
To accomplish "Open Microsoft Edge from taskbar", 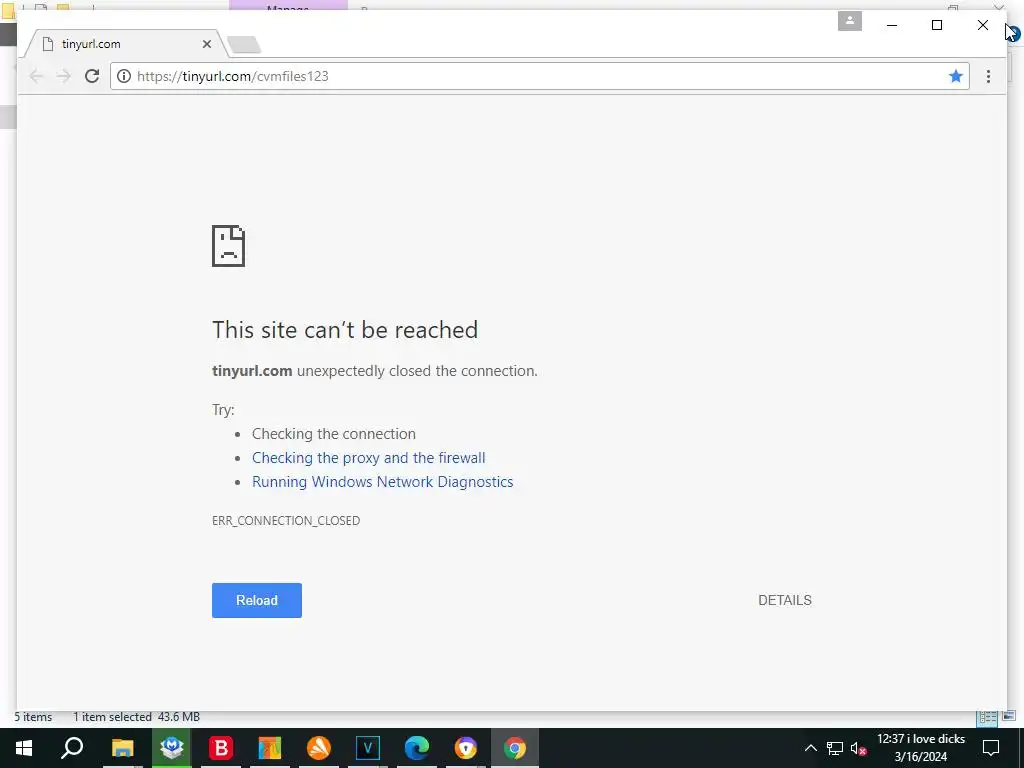I will tap(417, 748).
